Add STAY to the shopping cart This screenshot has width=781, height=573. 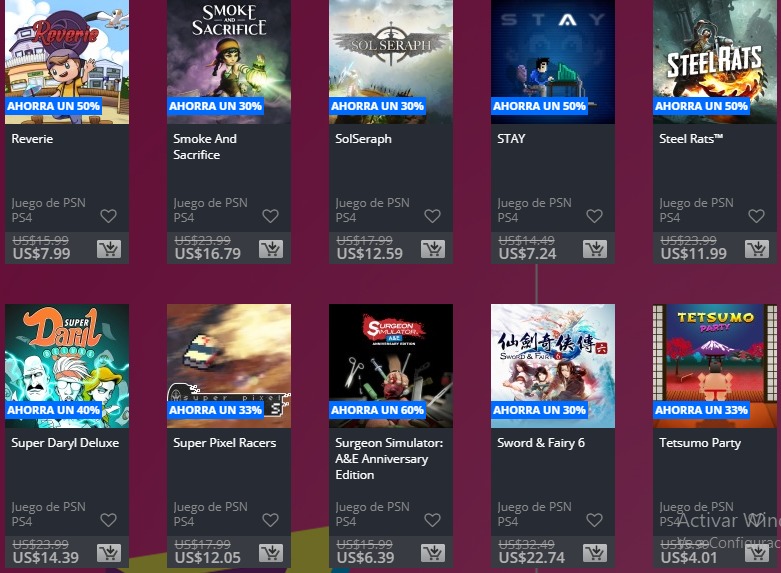[595, 248]
